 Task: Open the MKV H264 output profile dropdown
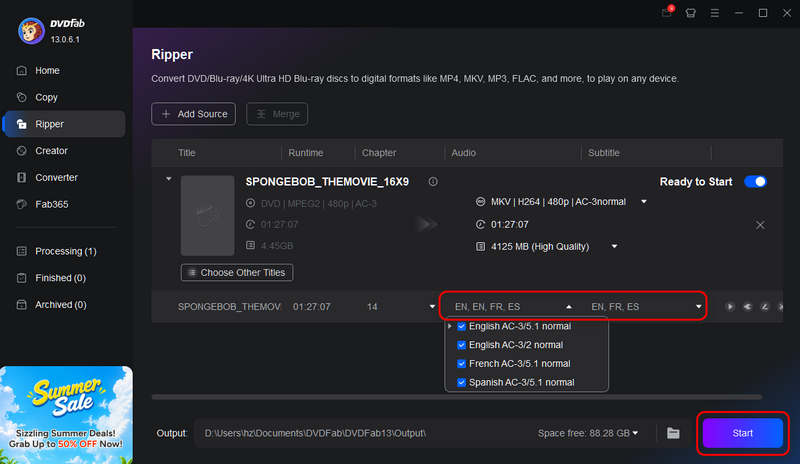pyautogui.click(x=644, y=202)
